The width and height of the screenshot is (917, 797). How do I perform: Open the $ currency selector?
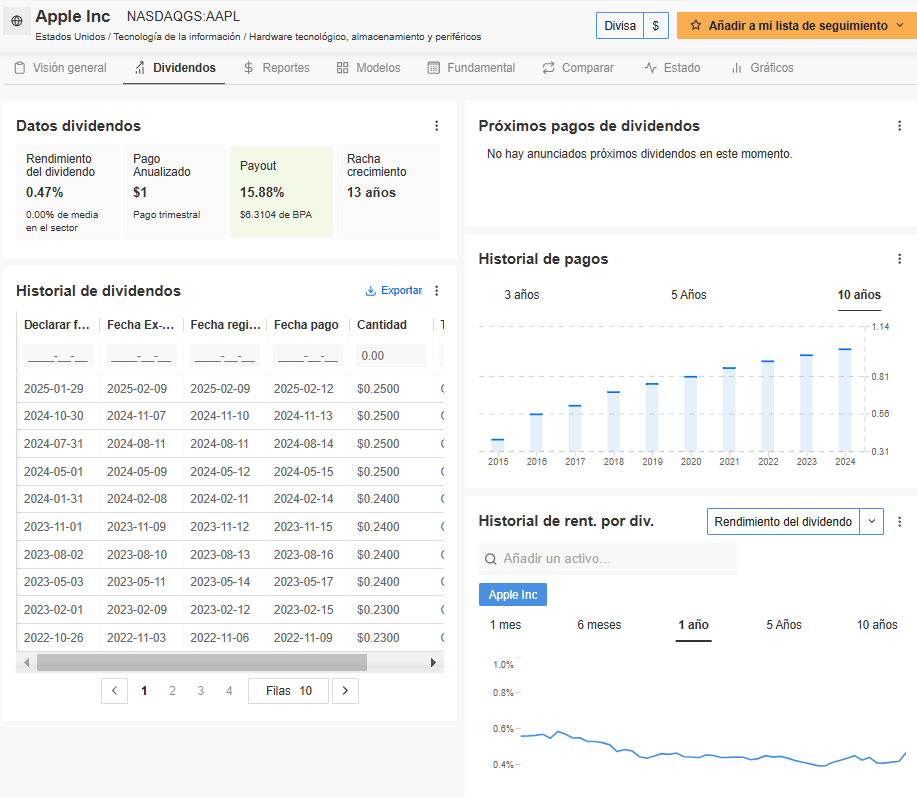(x=656, y=26)
